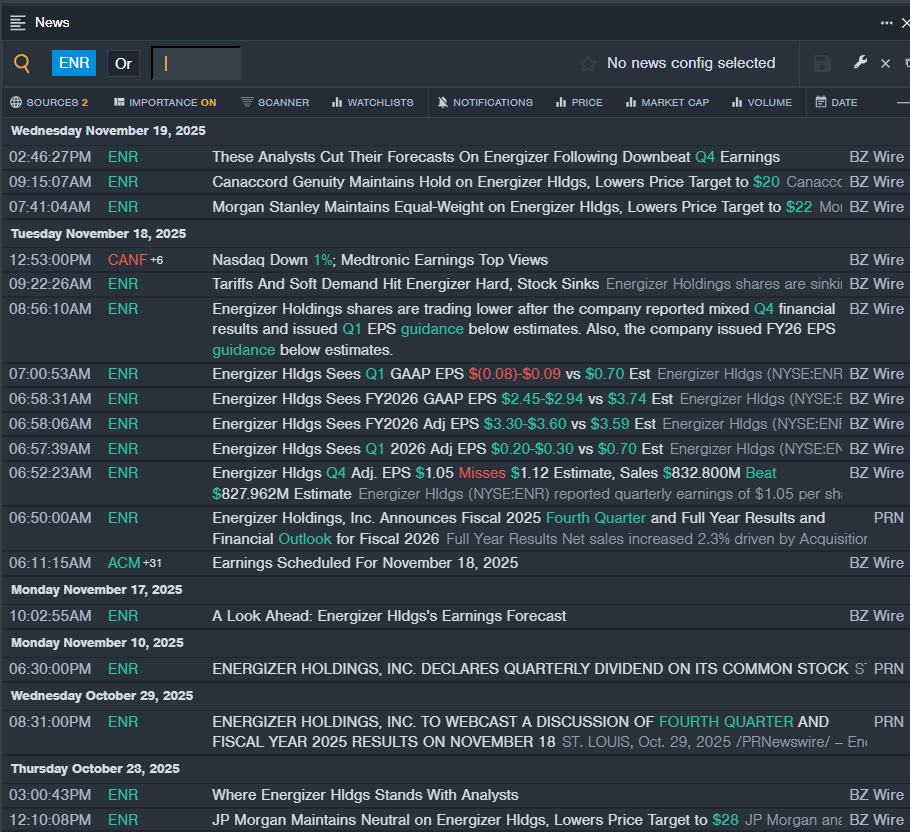Open the Sources filter dropdown
The height and width of the screenshot is (832, 910).
[49, 102]
